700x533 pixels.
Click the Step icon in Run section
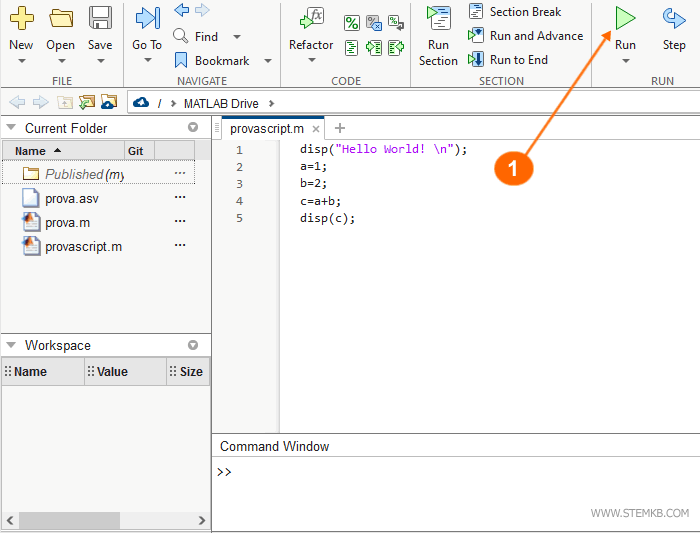(x=674, y=18)
